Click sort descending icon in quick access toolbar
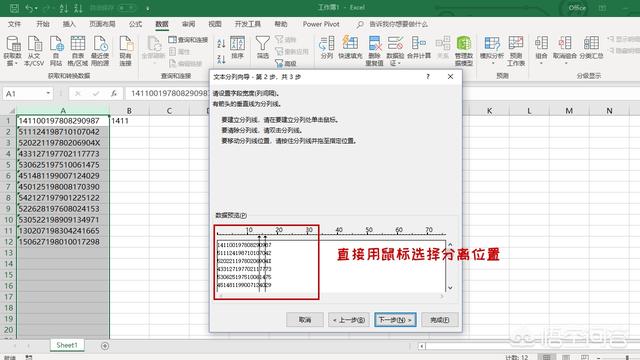 (78, 8)
